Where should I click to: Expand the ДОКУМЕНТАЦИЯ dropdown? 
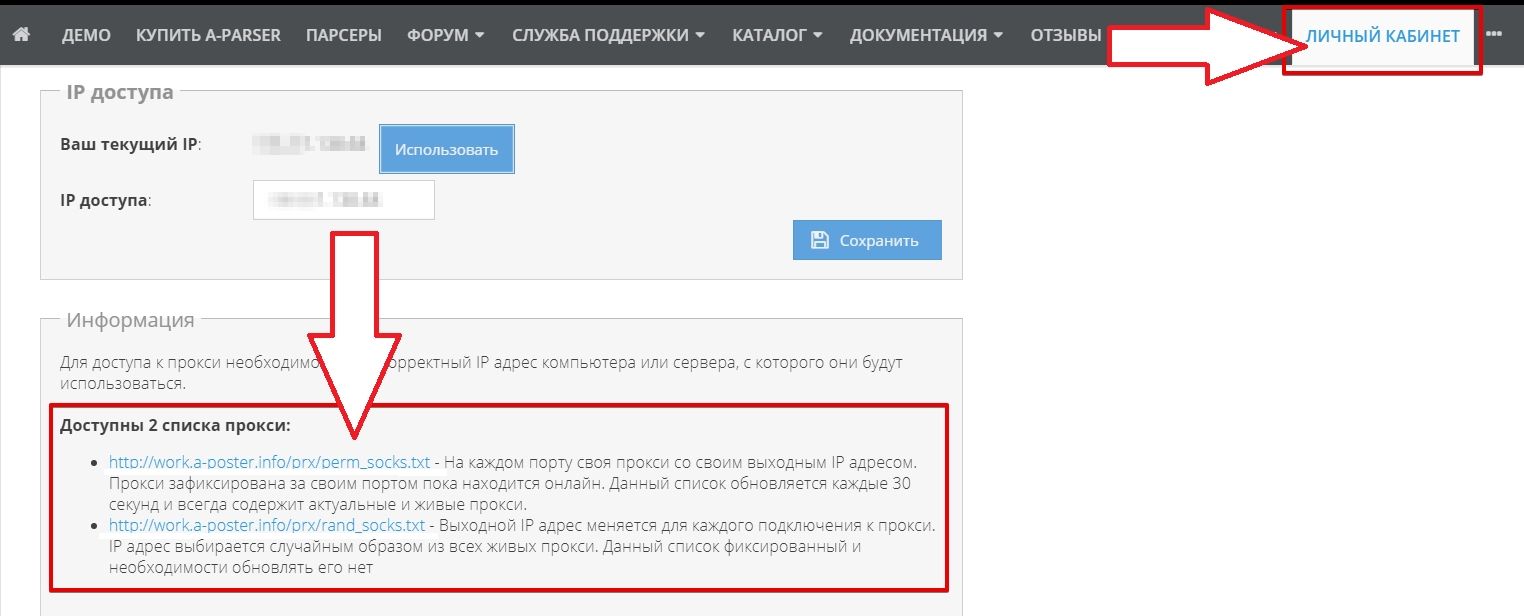[x=927, y=35]
